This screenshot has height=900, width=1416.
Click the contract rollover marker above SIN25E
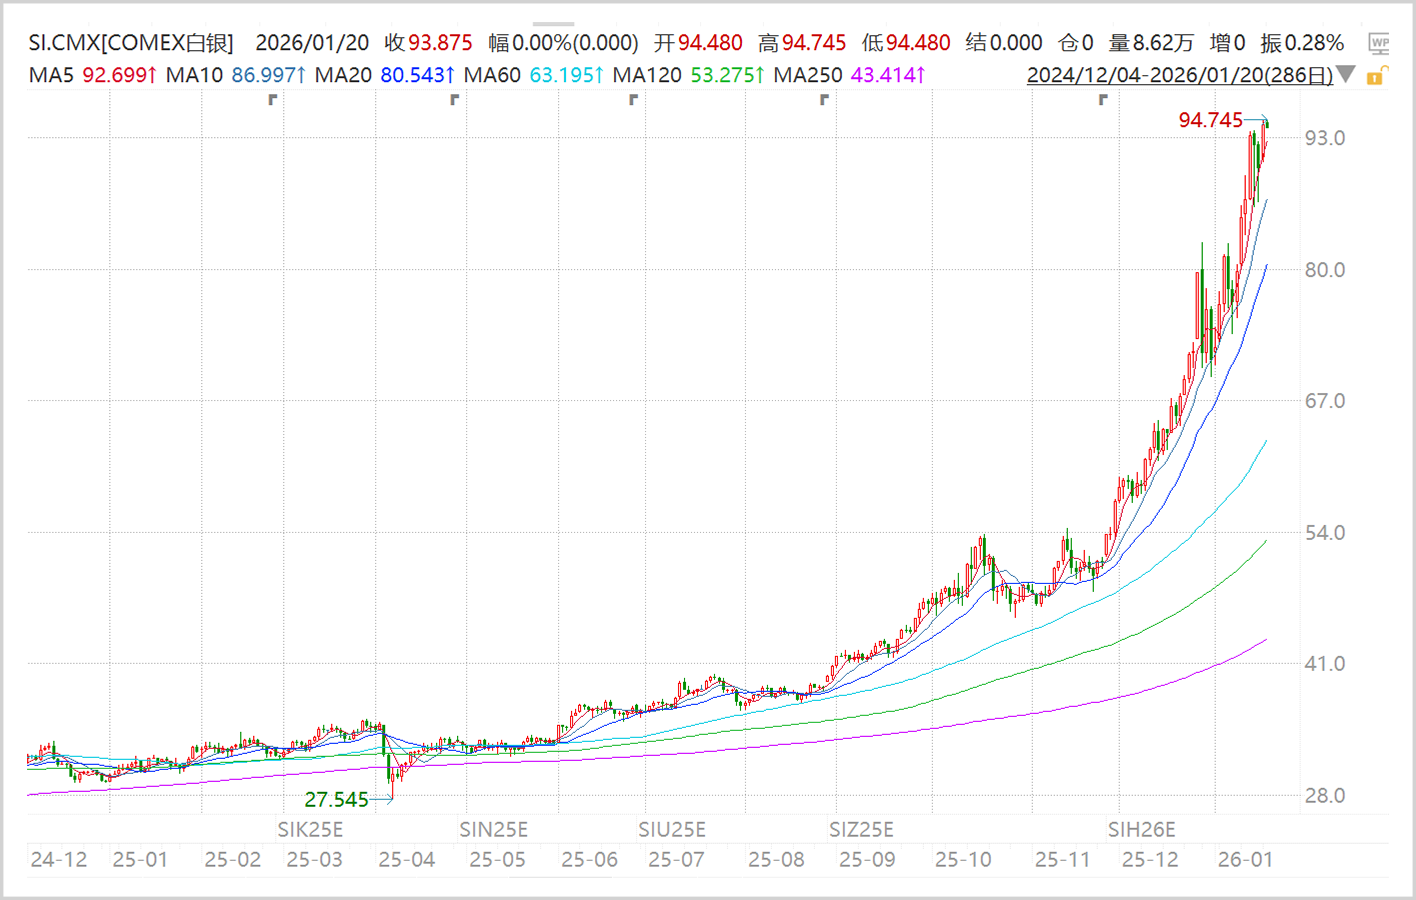coord(454,98)
